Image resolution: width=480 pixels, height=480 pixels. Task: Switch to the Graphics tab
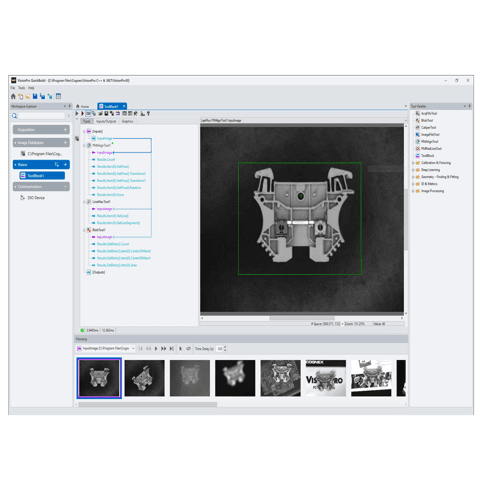tap(127, 121)
